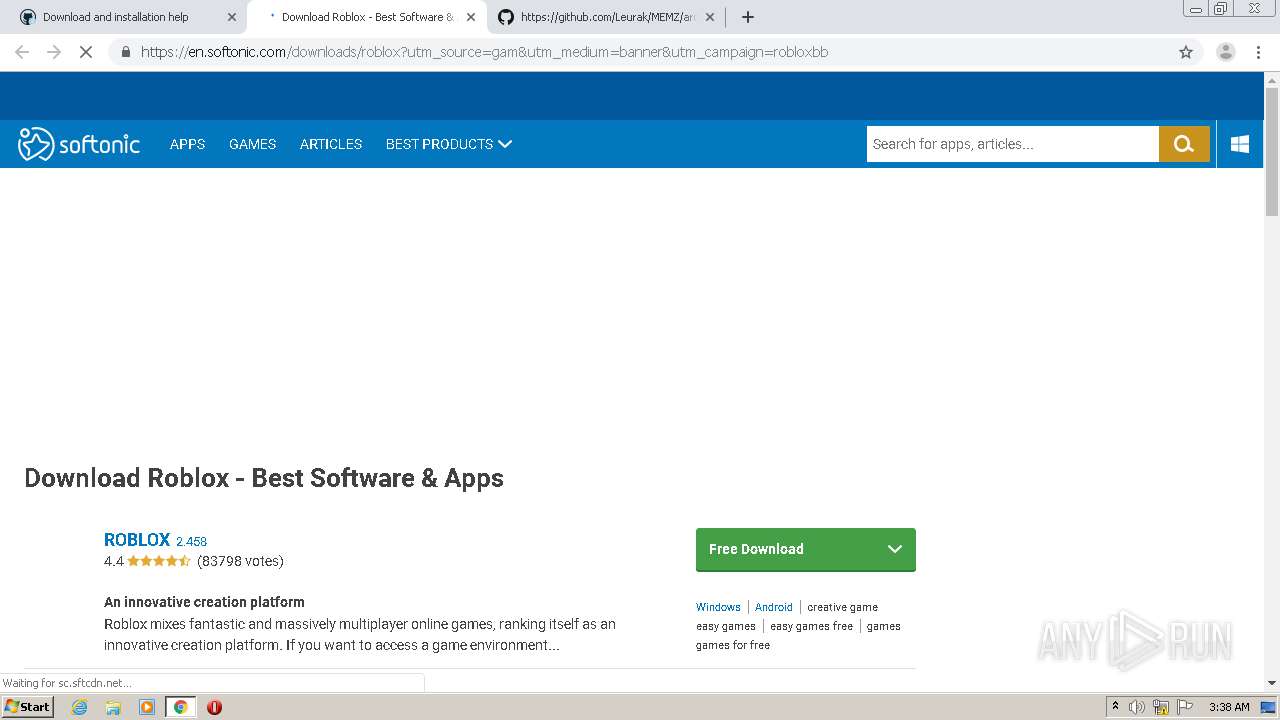Image resolution: width=1280 pixels, height=720 pixels.
Task: View site security lock info
Action: (125, 52)
